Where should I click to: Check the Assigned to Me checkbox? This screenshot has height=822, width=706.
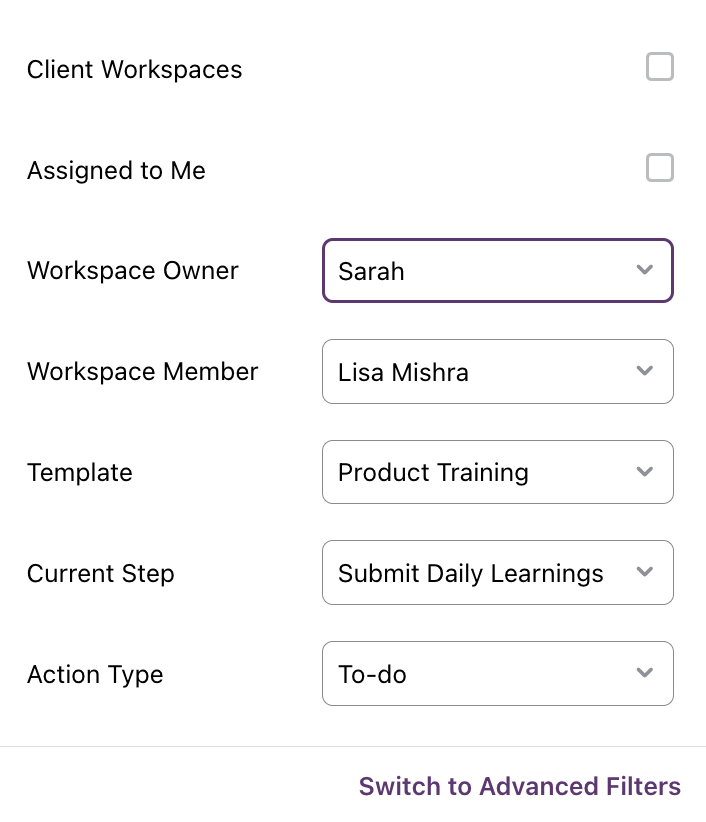[x=659, y=168]
